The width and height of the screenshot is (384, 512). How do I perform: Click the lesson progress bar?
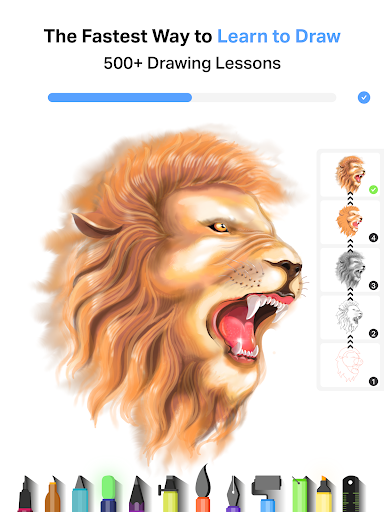point(192,97)
